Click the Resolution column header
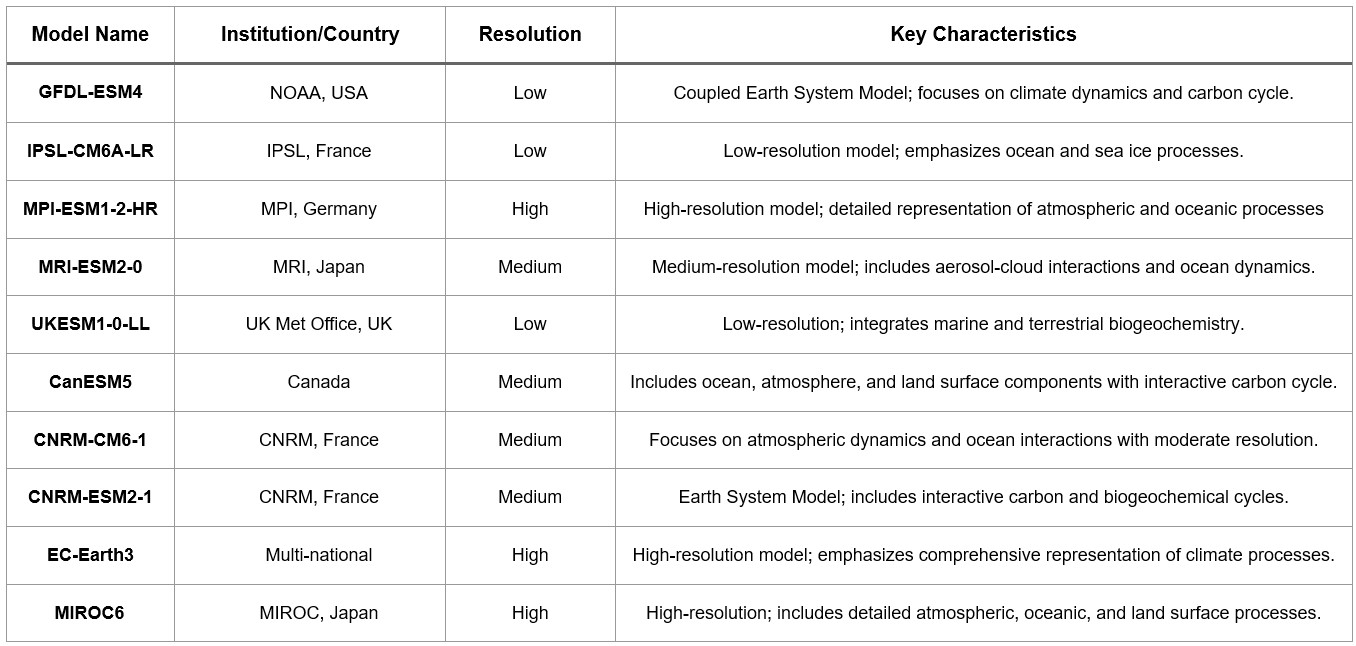This screenshot has width=1356, height=646. coord(530,34)
